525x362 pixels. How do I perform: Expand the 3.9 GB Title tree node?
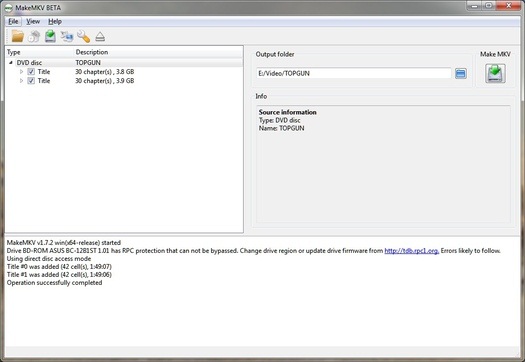pyautogui.click(x=21, y=81)
